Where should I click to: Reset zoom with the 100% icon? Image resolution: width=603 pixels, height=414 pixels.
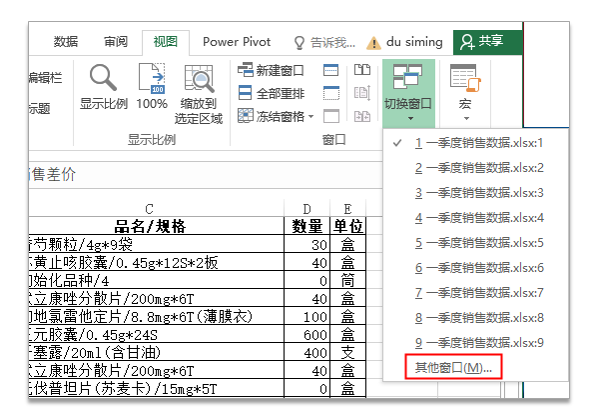[x=152, y=79]
